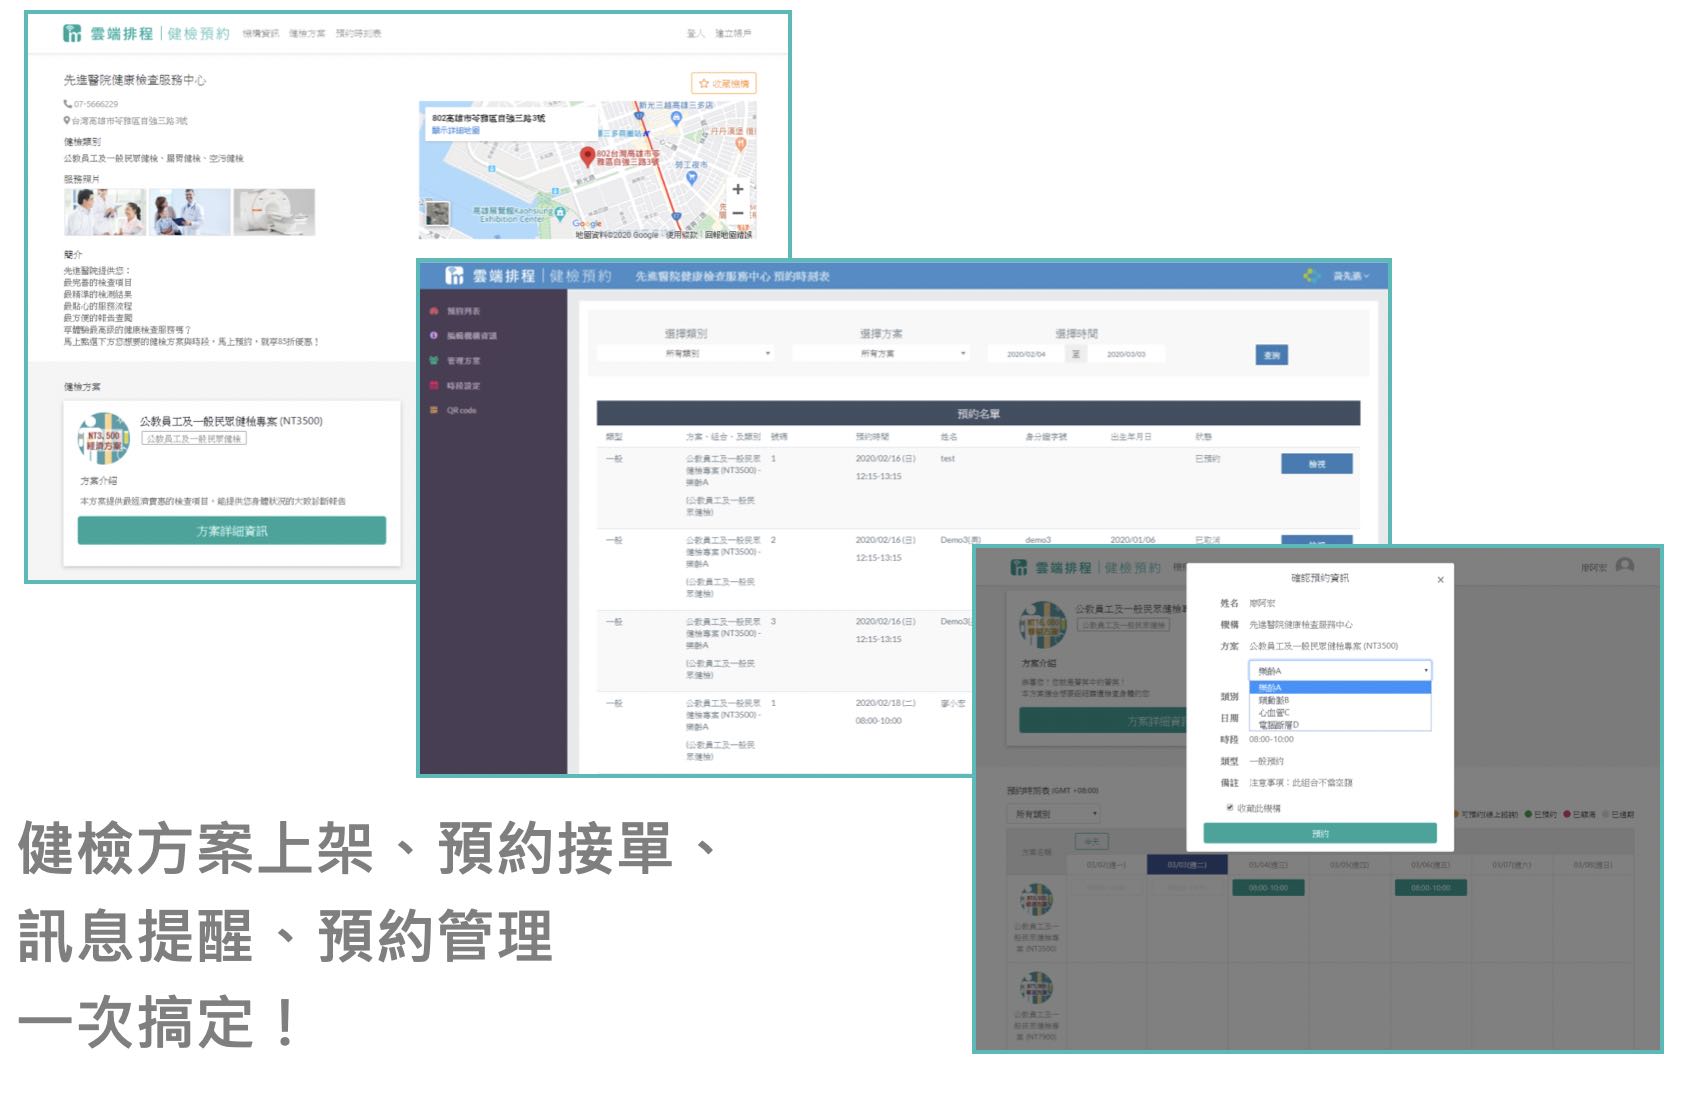Click the green organization icon in admin header

[x=1311, y=275]
